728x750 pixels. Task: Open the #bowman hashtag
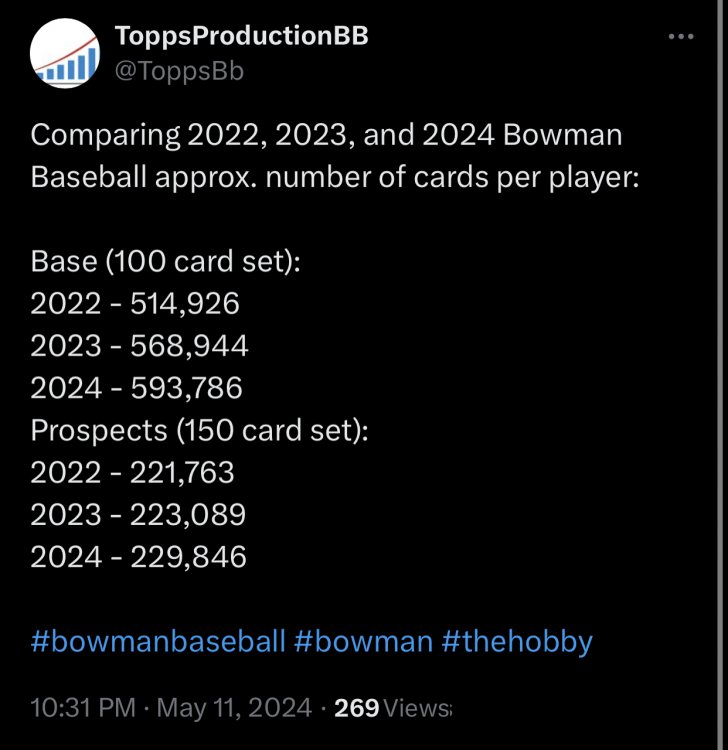point(364,641)
